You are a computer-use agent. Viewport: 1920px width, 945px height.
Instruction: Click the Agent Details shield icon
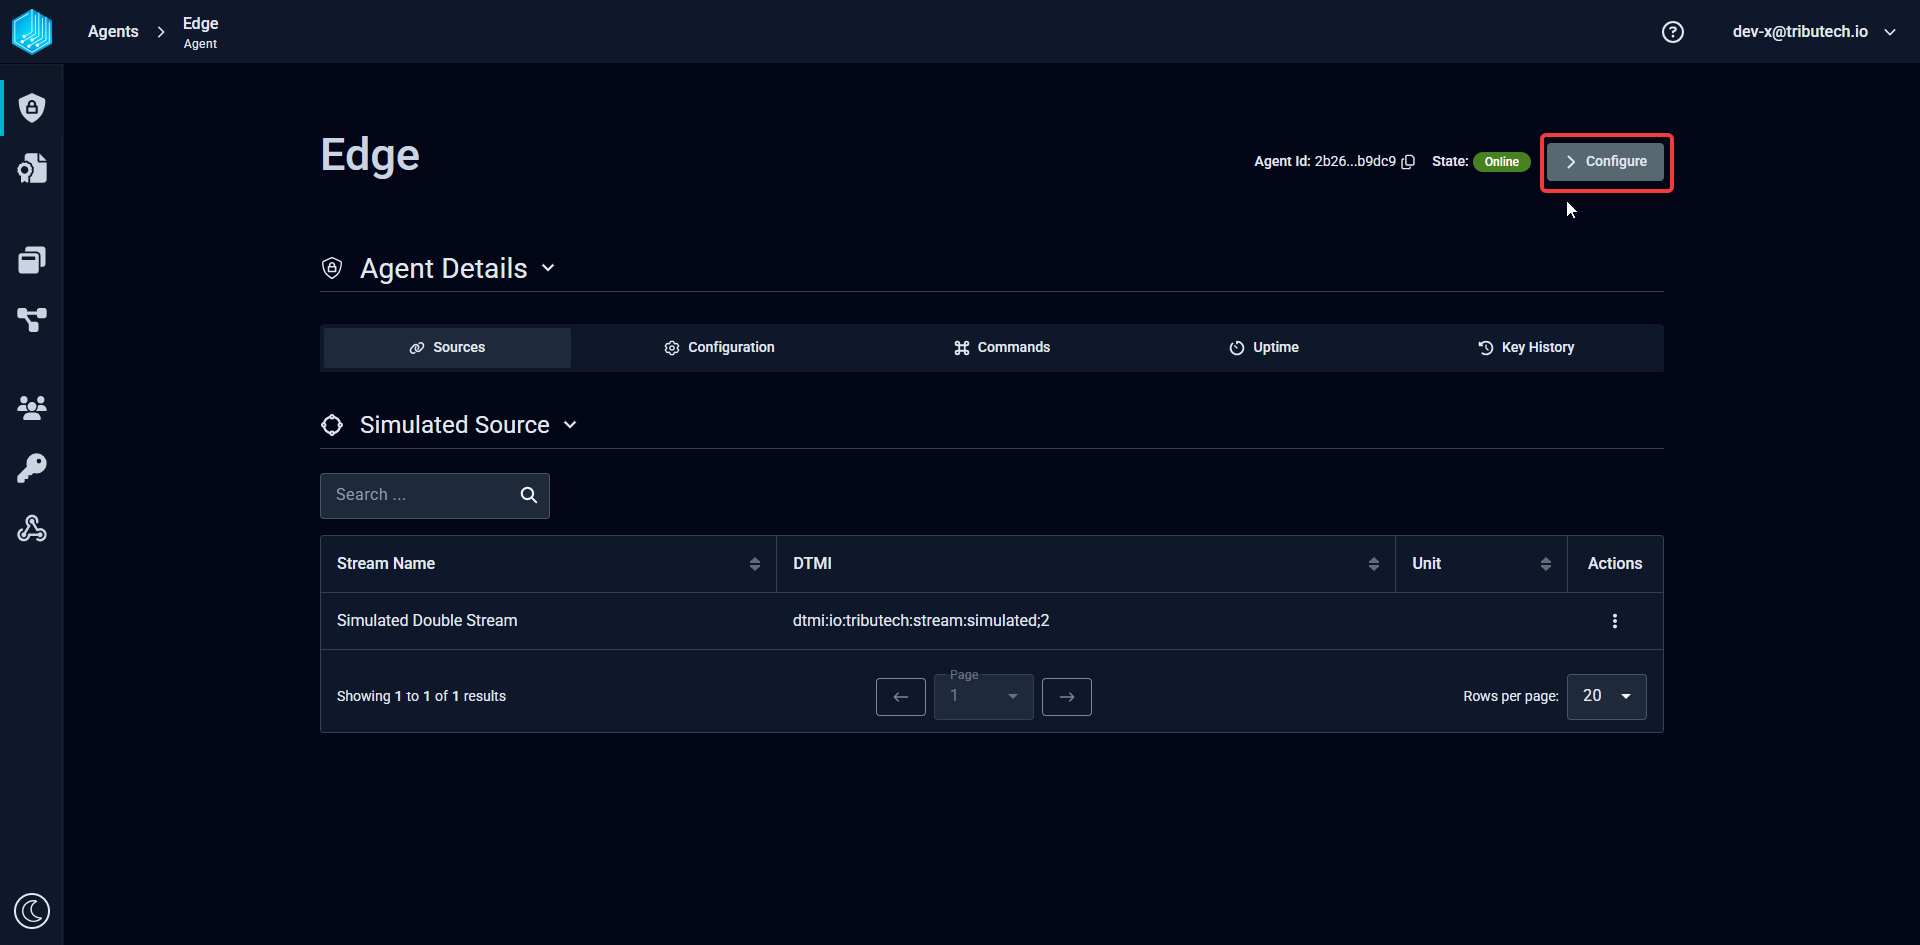pos(332,268)
